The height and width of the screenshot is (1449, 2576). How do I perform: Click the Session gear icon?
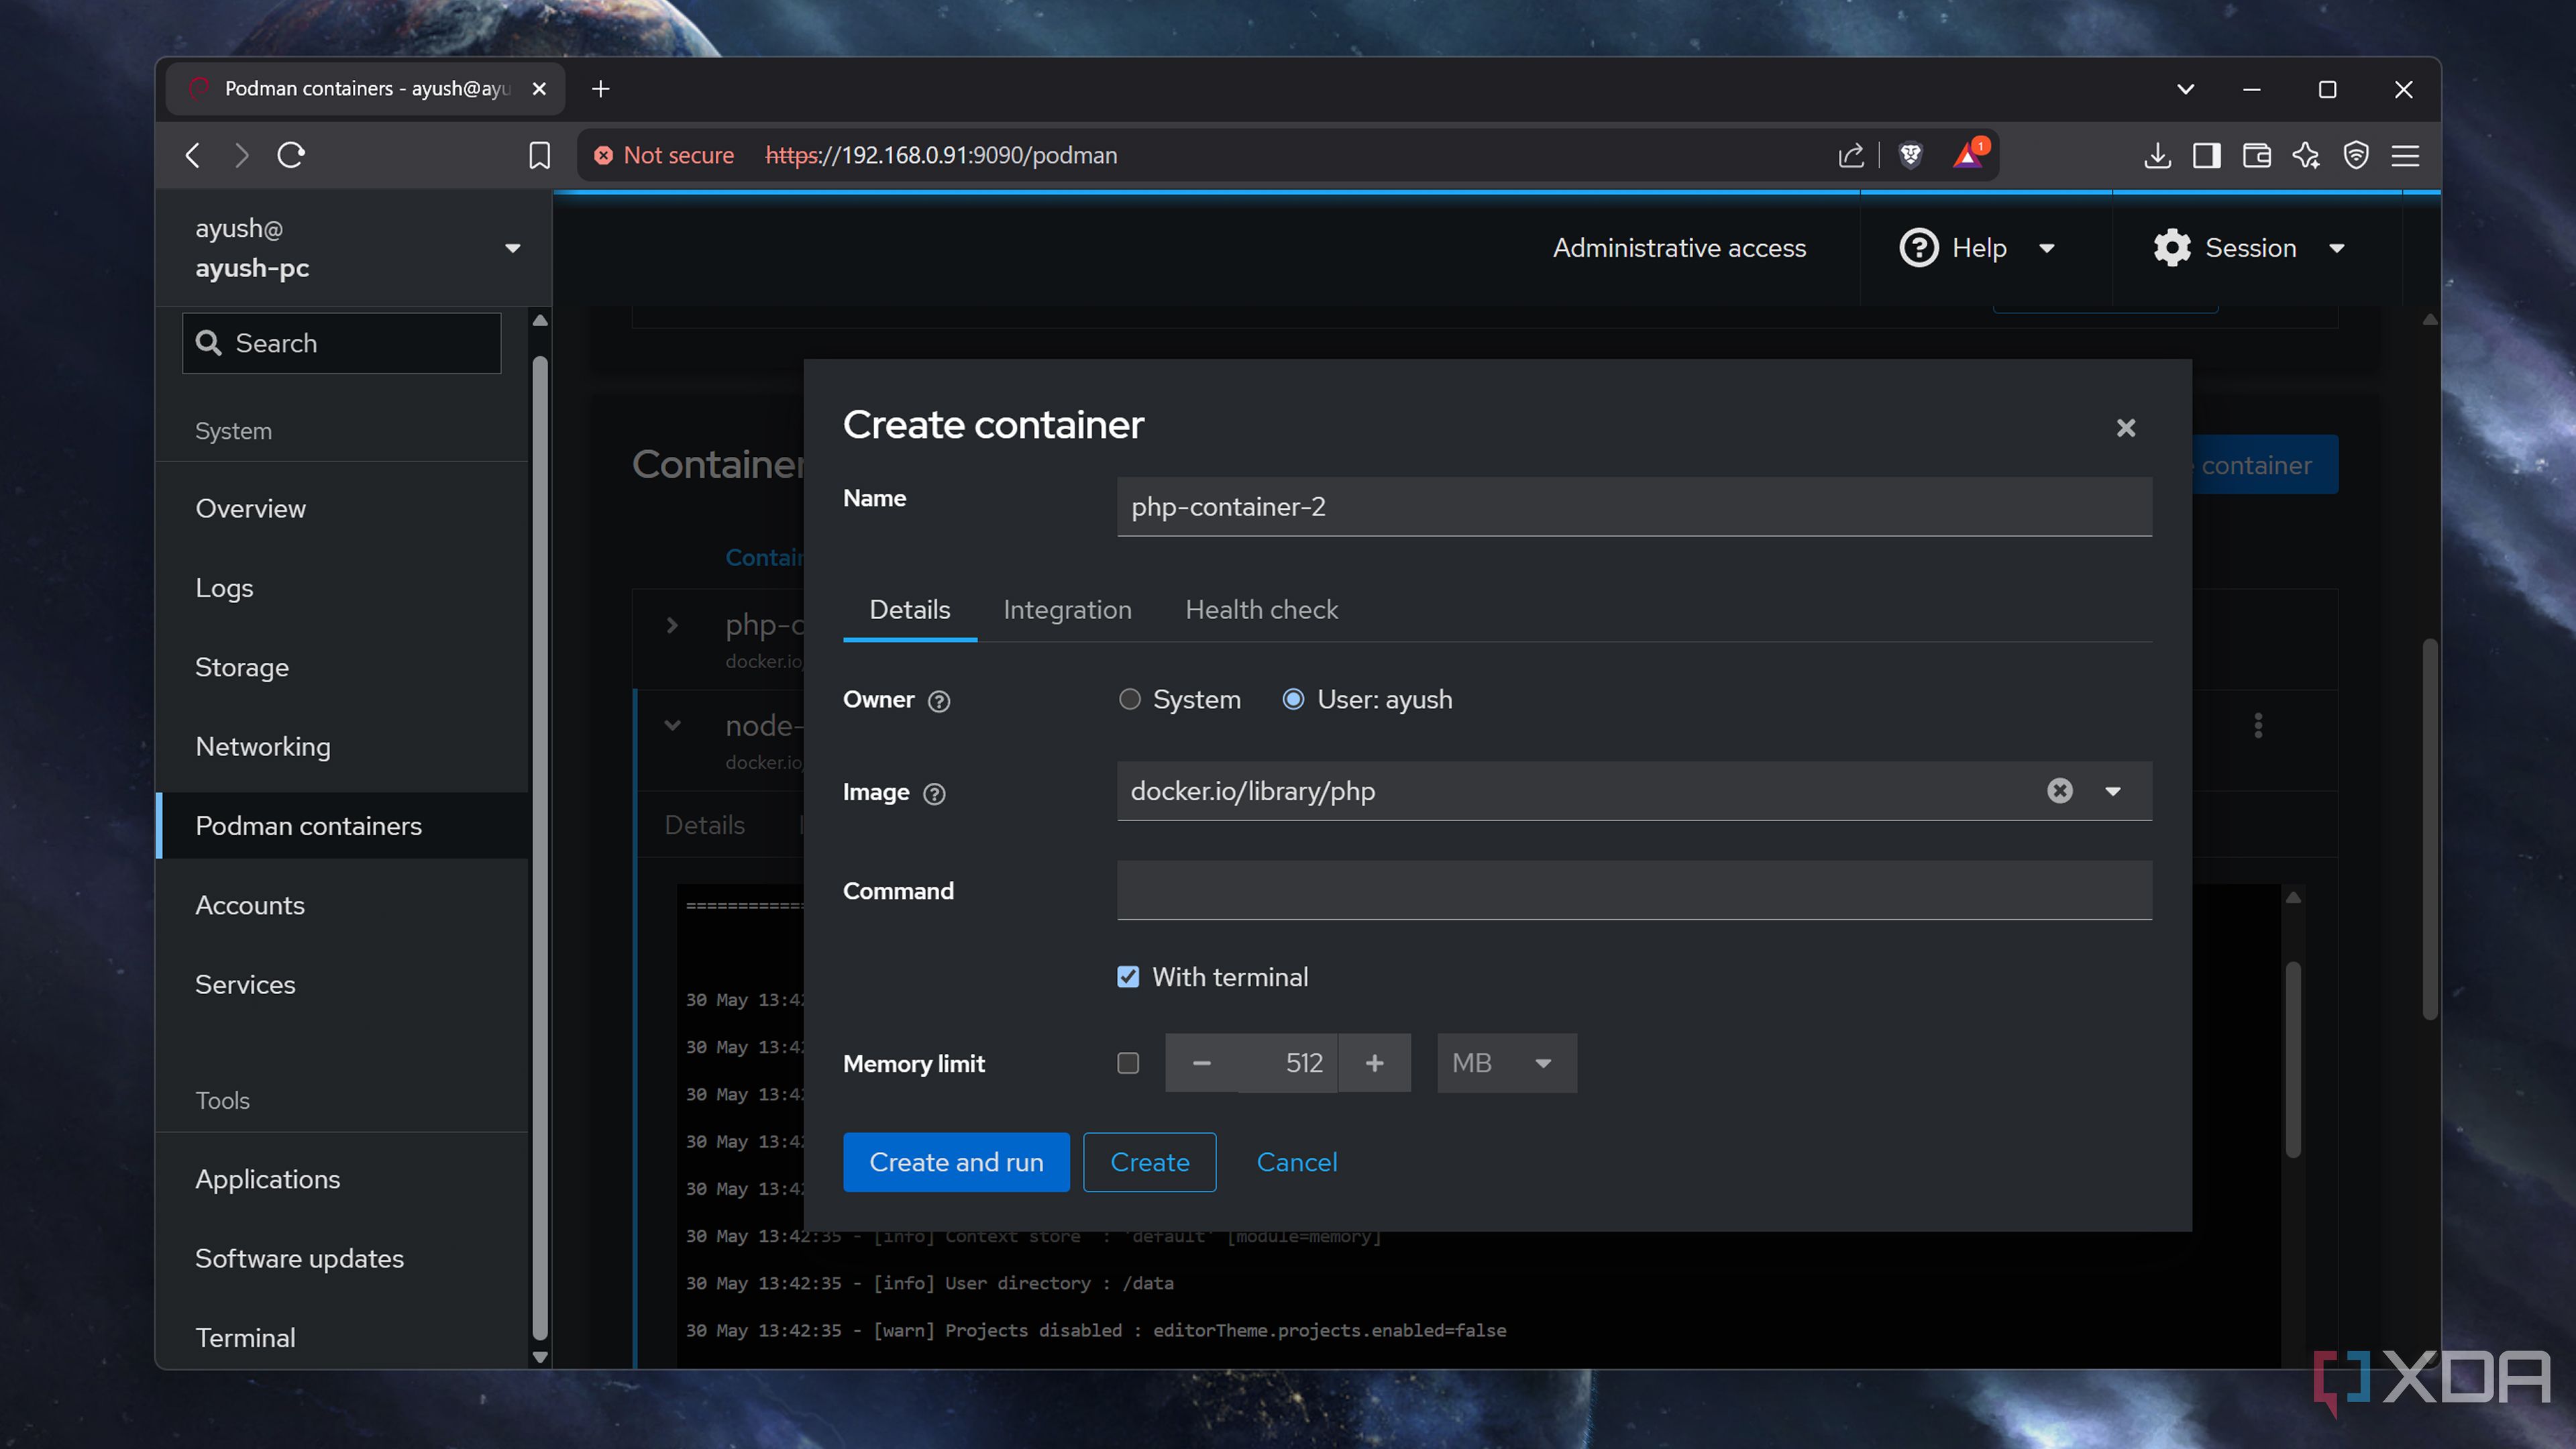coord(2172,248)
